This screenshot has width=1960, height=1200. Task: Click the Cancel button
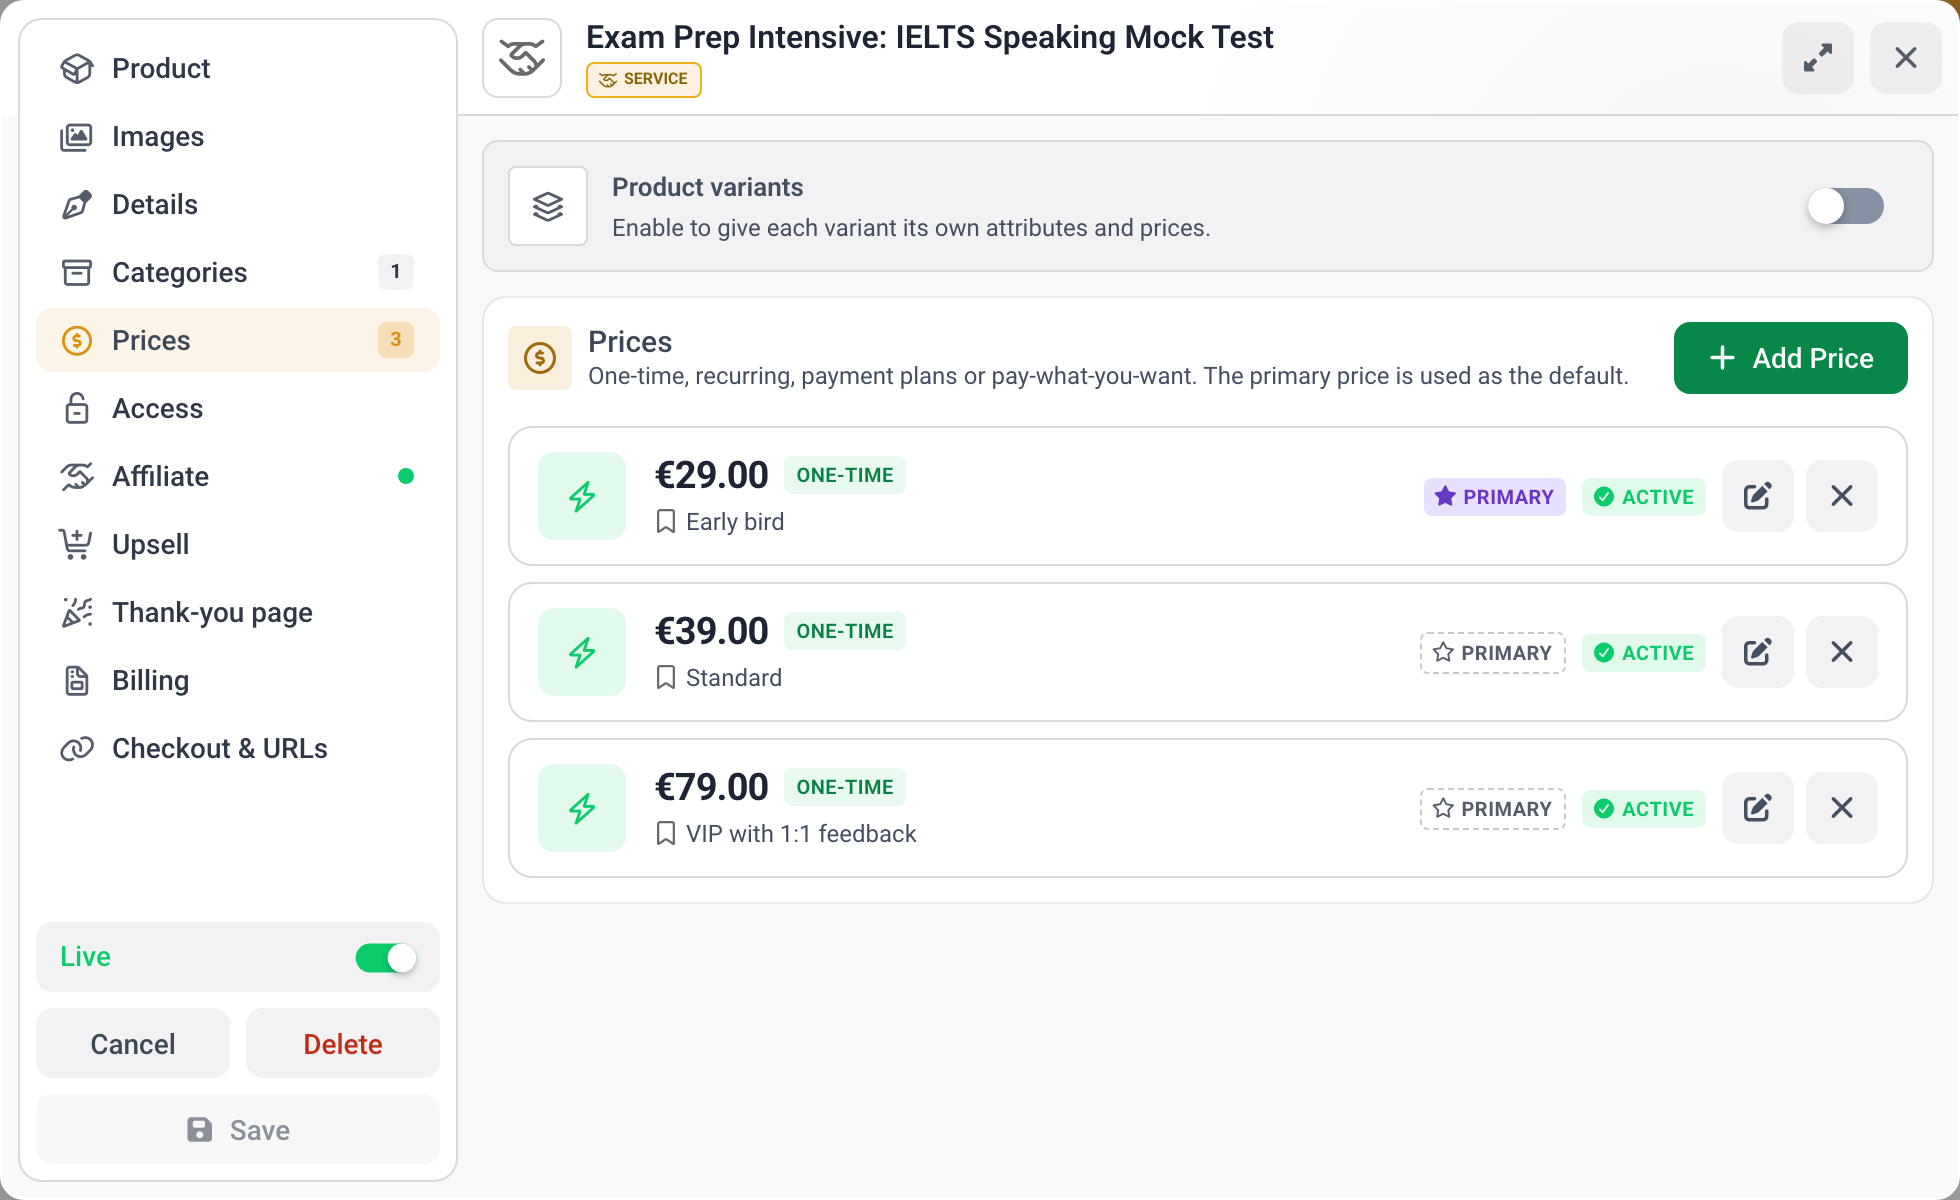click(133, 1043)
